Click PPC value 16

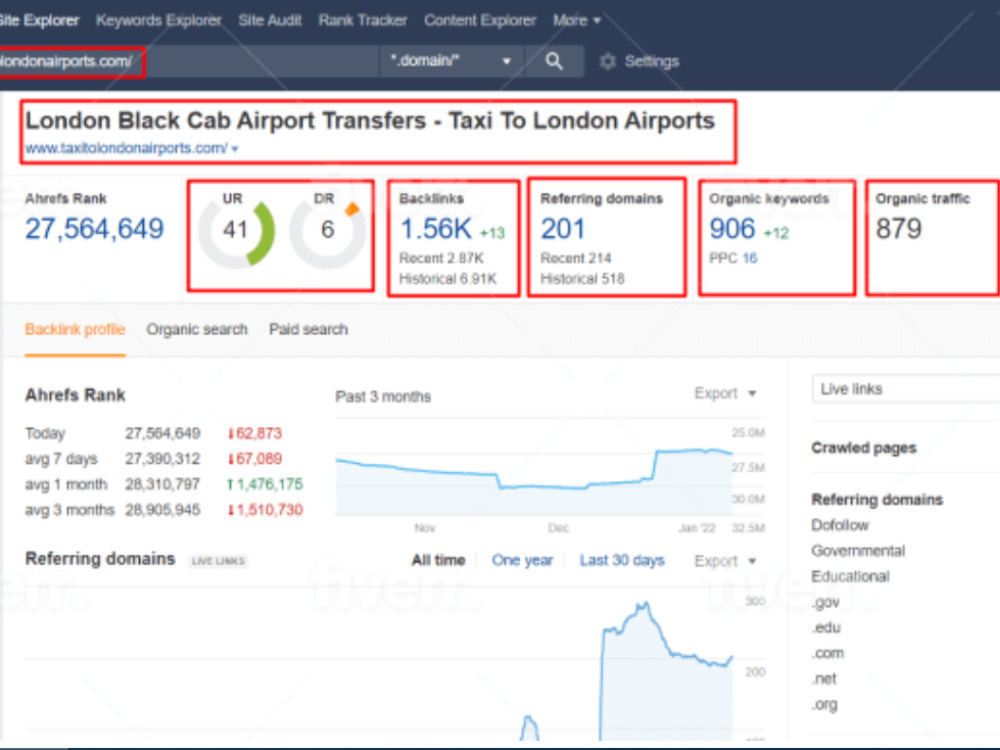click(x=749, y=258)
